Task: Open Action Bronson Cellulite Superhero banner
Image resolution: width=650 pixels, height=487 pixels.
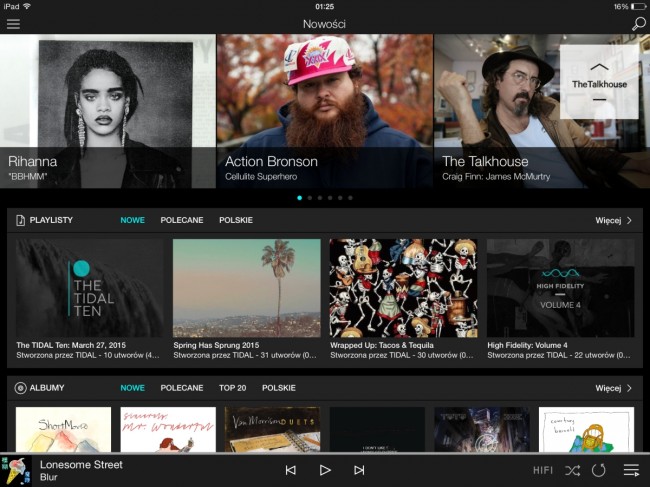Action: [325, 111]
